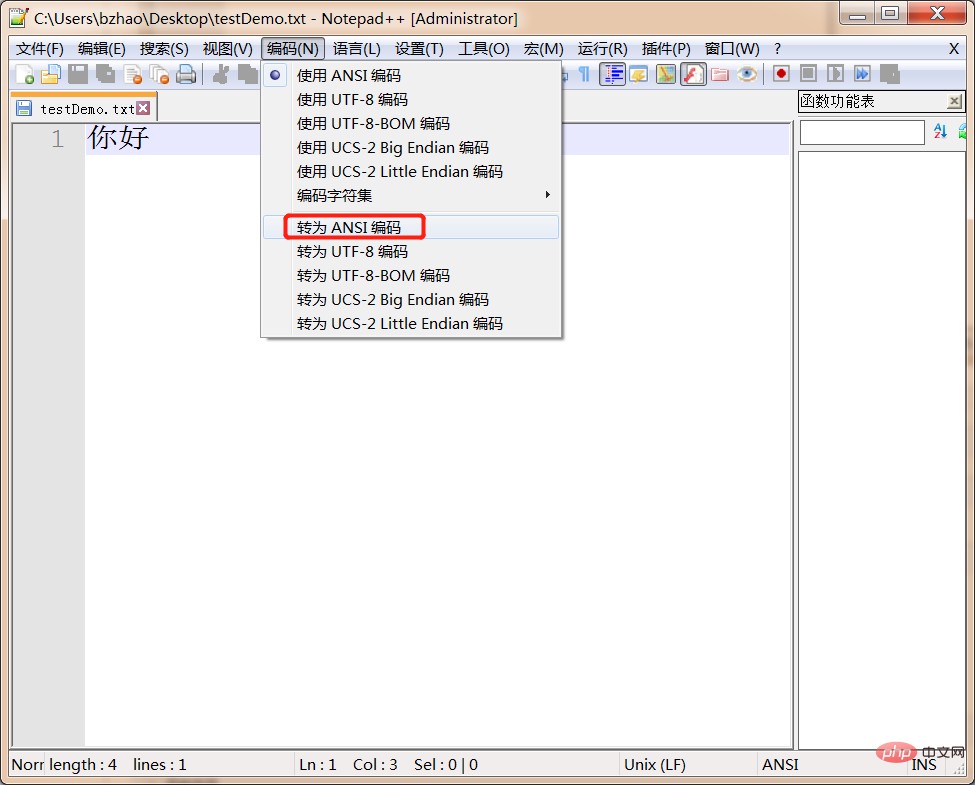975x785 pixels.
Task: Click the Save file floppy icon
Action: (78, 75)
